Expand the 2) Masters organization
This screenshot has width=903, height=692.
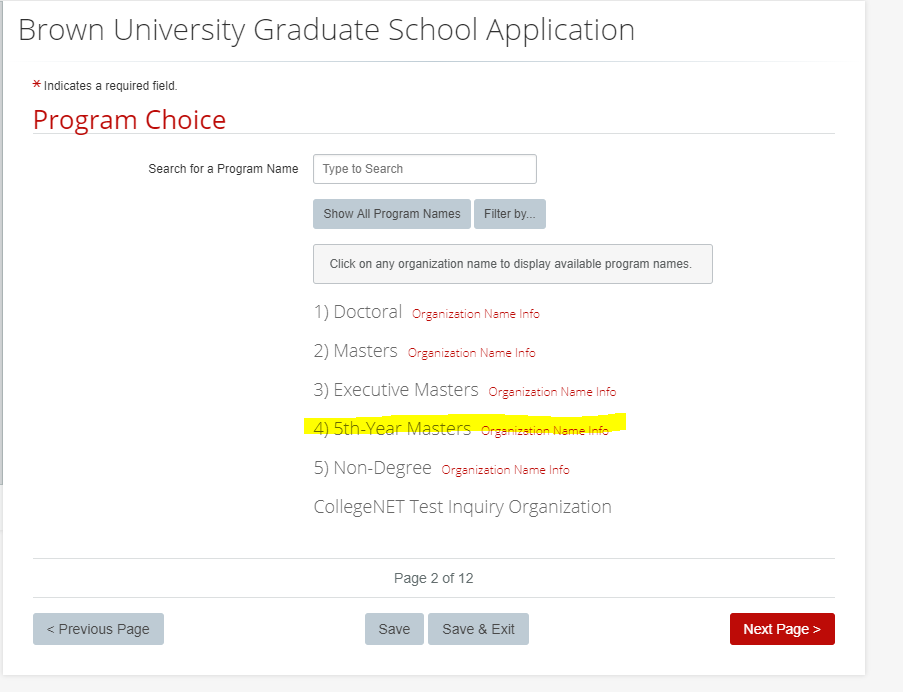point(355,351)
